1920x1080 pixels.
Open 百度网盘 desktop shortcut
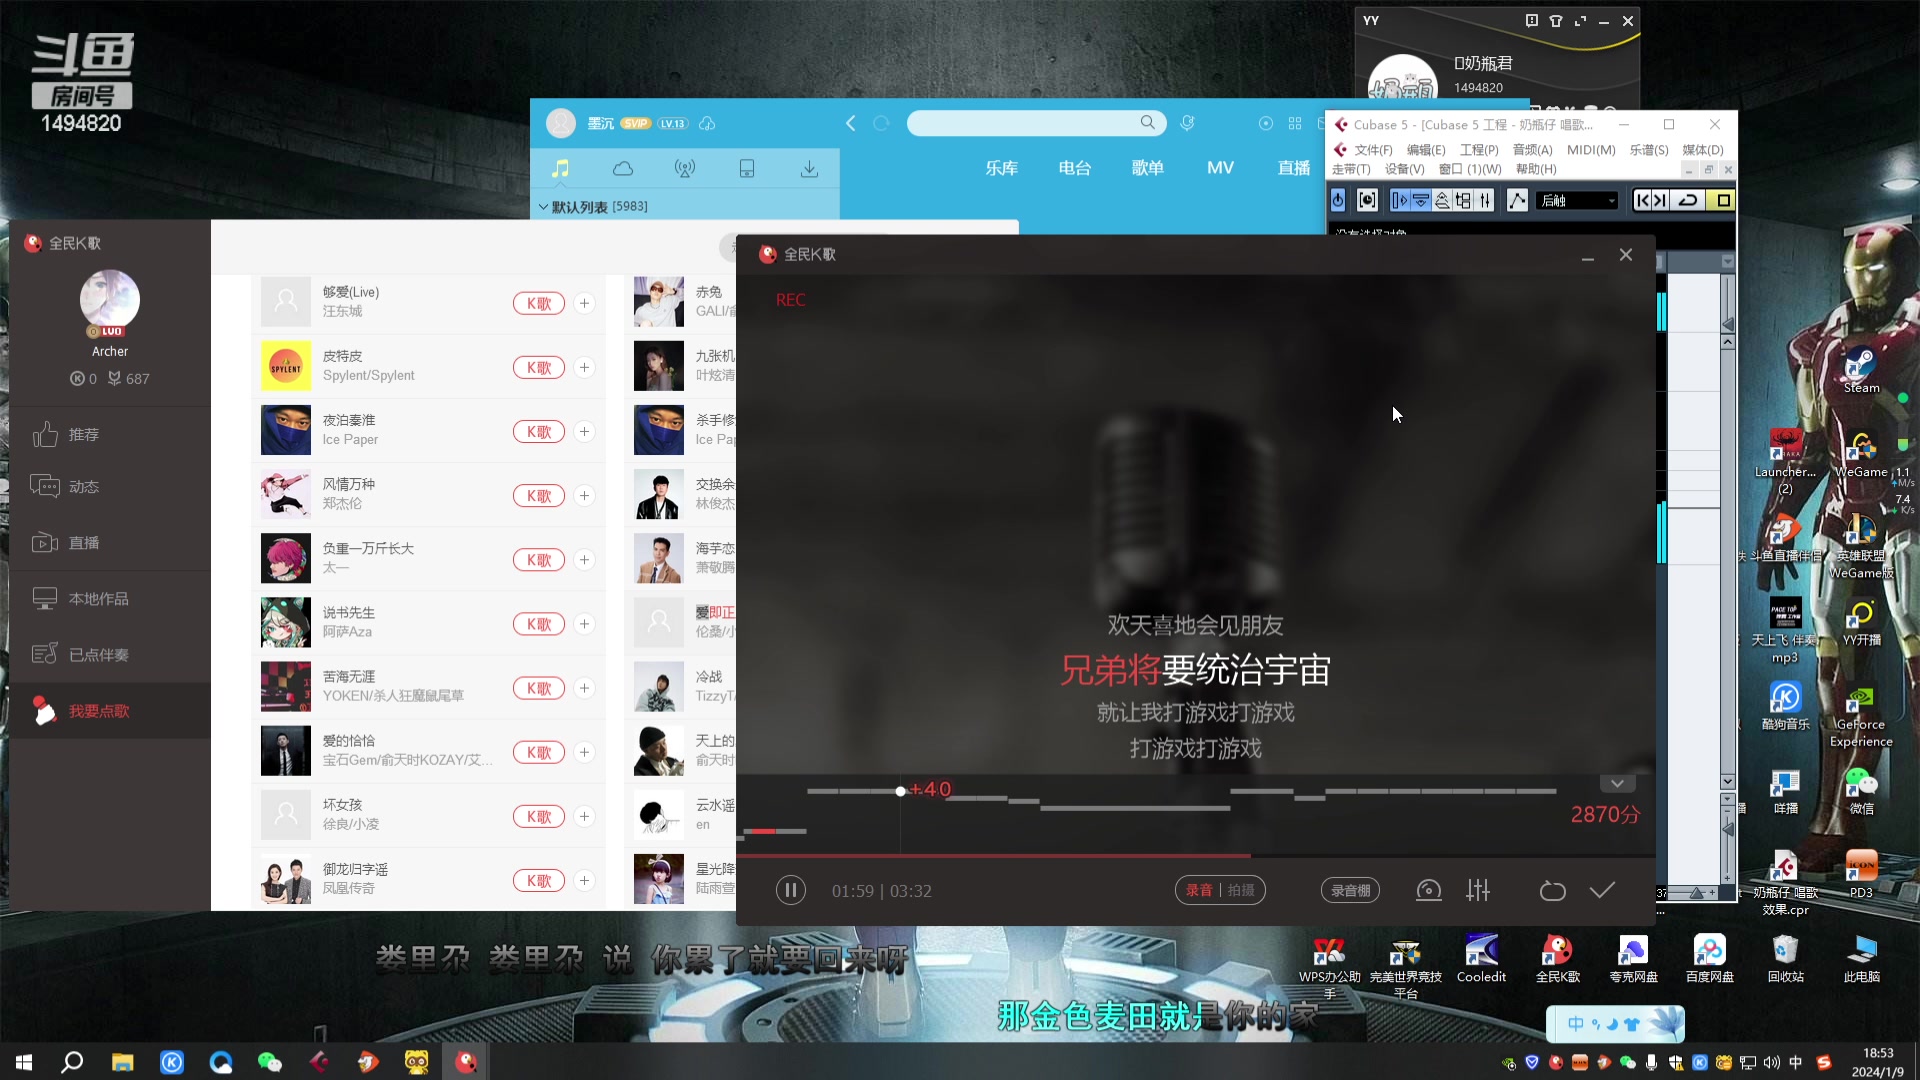click(1709, 958)
